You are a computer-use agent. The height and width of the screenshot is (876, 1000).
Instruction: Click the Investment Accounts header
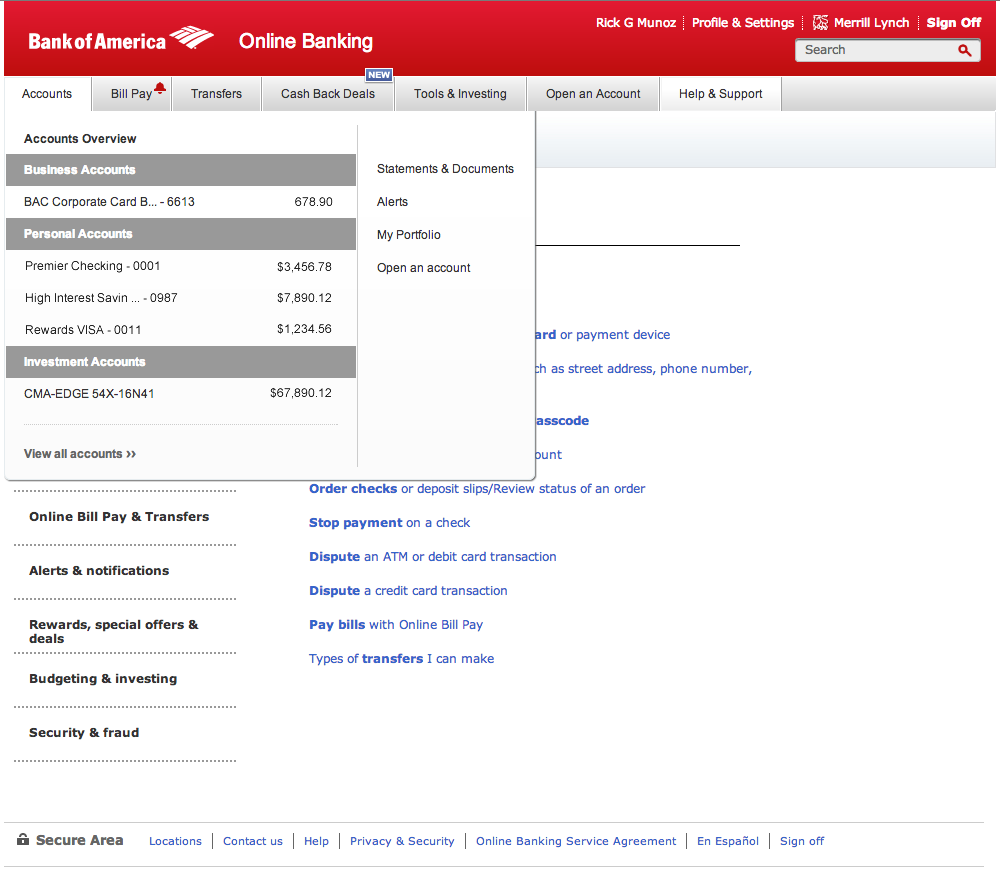(180, 362)
